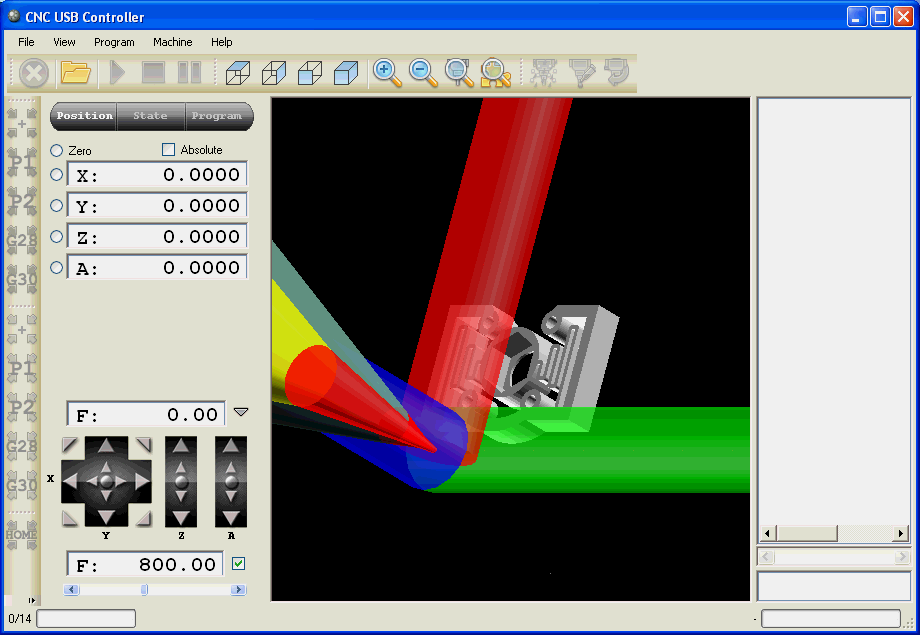Image resolution: width=920 pixels, height=635 pixels.
Task: Expand the feed rate dropdown triangle
Action: 240,412
